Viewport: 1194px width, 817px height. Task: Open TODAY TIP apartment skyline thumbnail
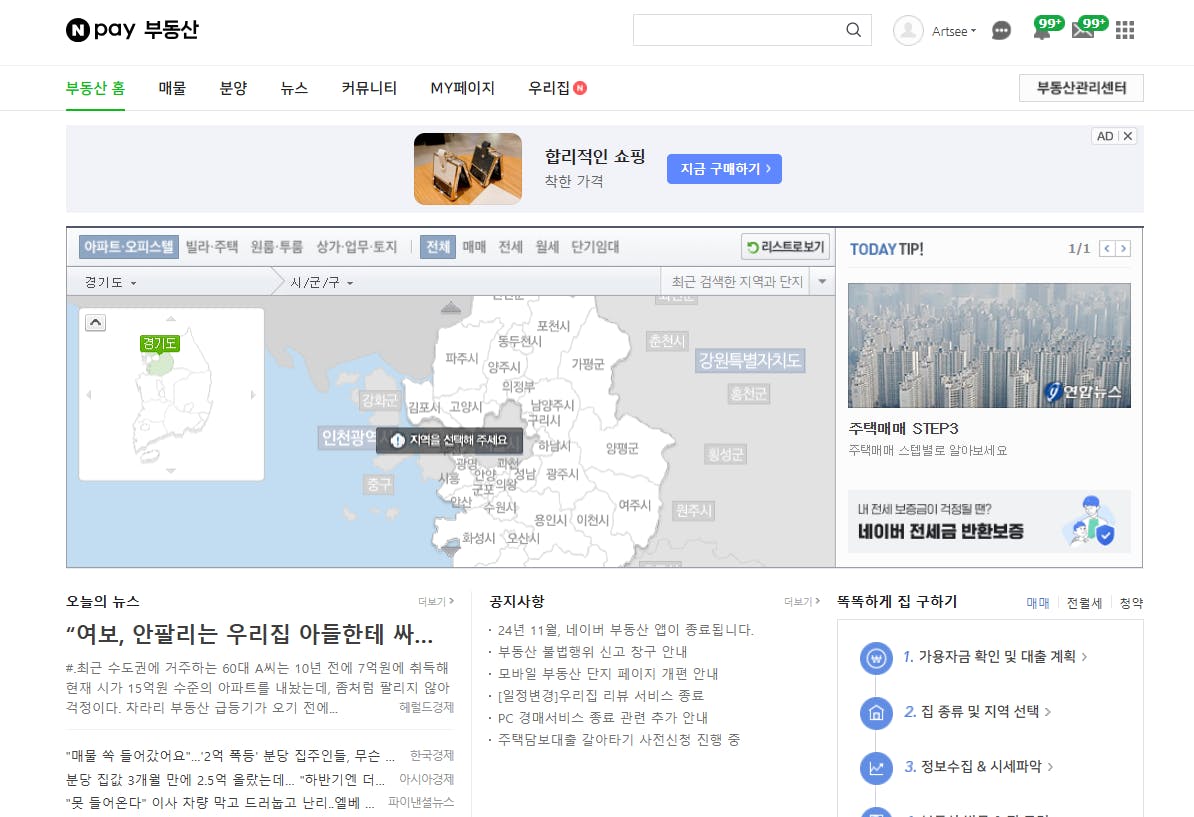click(989, 346)
